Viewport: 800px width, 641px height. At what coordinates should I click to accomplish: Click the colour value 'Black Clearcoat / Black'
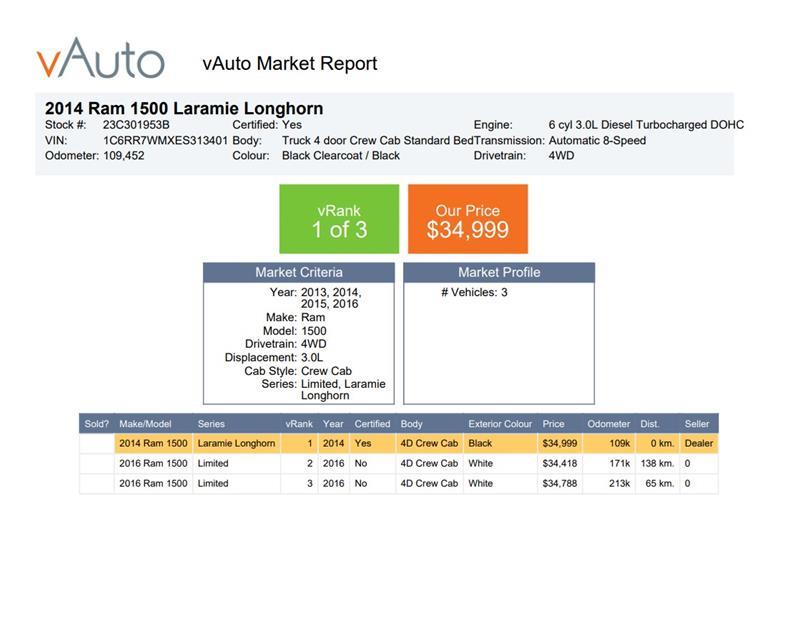pos(341,156)
